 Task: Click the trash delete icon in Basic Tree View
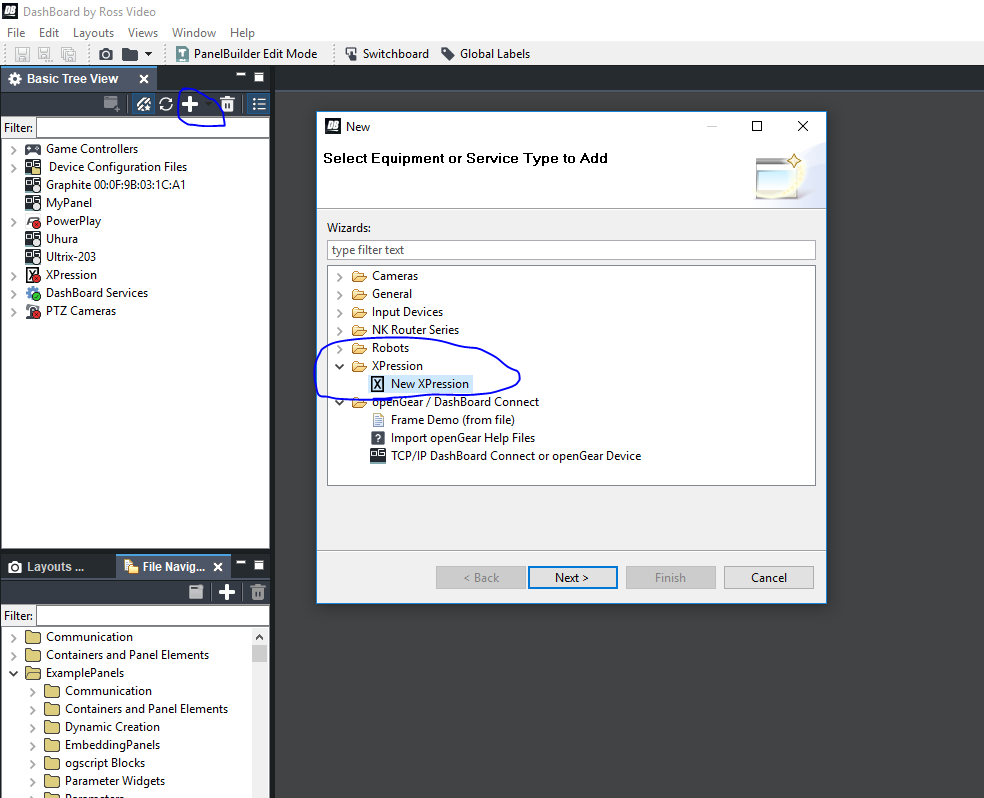pyautogui.click(x=227, y=104)
